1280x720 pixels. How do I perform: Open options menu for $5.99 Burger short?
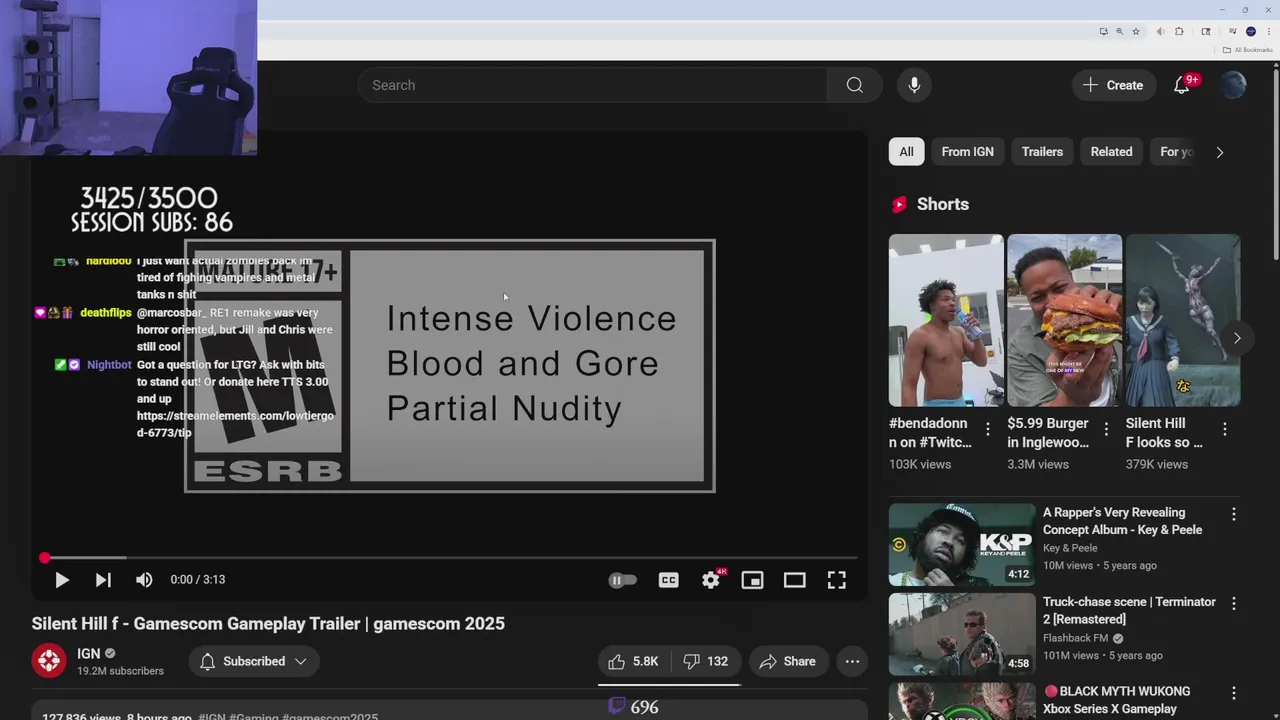point(1106,429)
